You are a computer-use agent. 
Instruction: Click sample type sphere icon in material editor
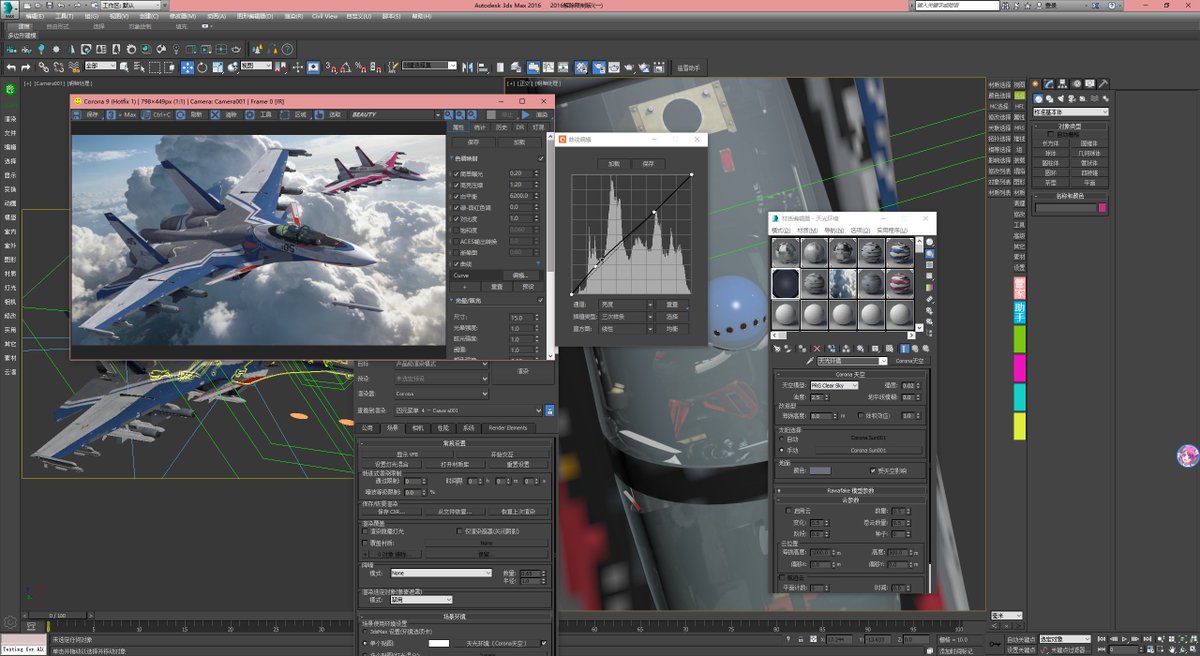click(930, 242)
